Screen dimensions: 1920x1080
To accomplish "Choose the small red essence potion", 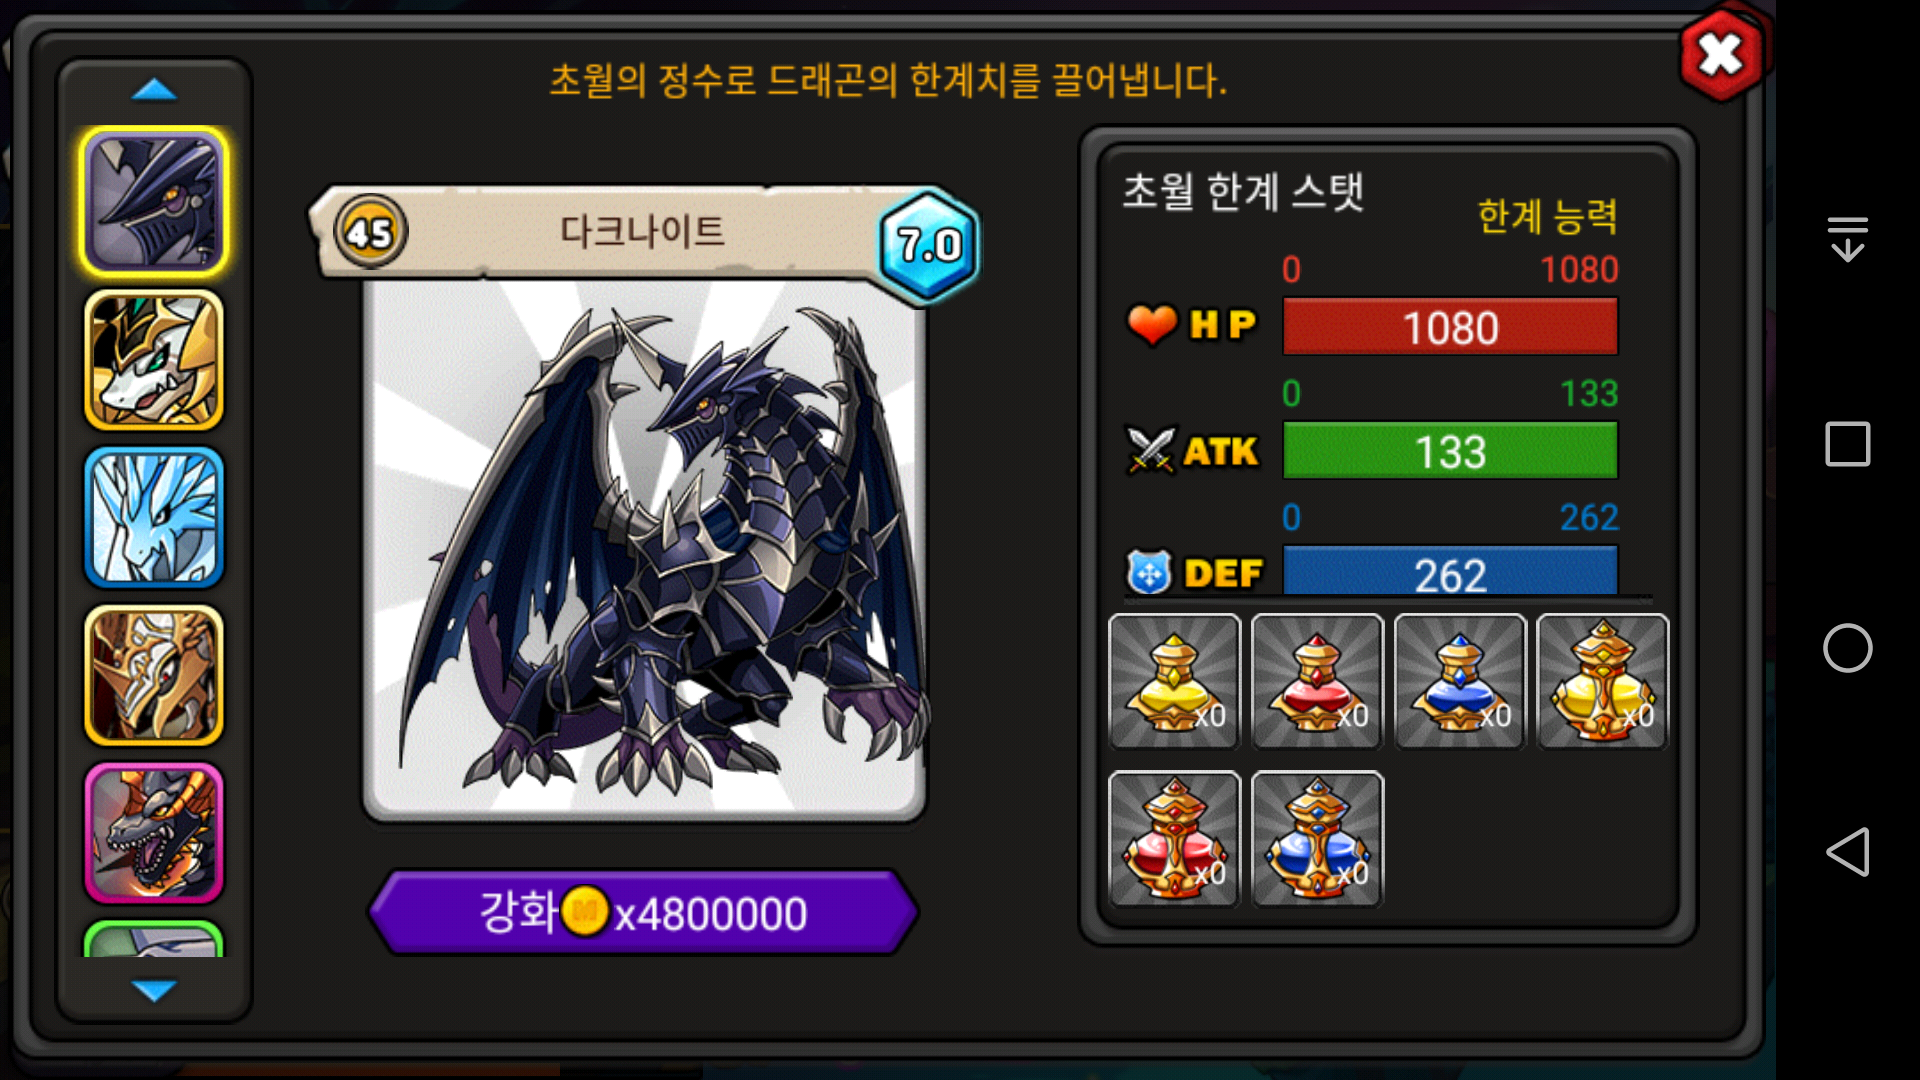I will [1317, 682].
